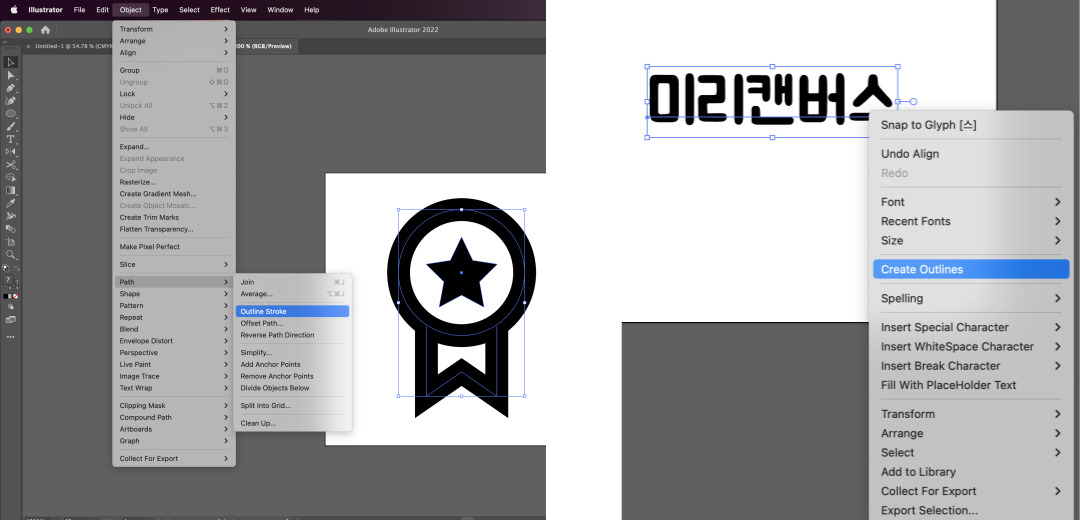1080x520 pixels.
Task: Click the Change Screen Mode icon
Action: coord(10,320)
